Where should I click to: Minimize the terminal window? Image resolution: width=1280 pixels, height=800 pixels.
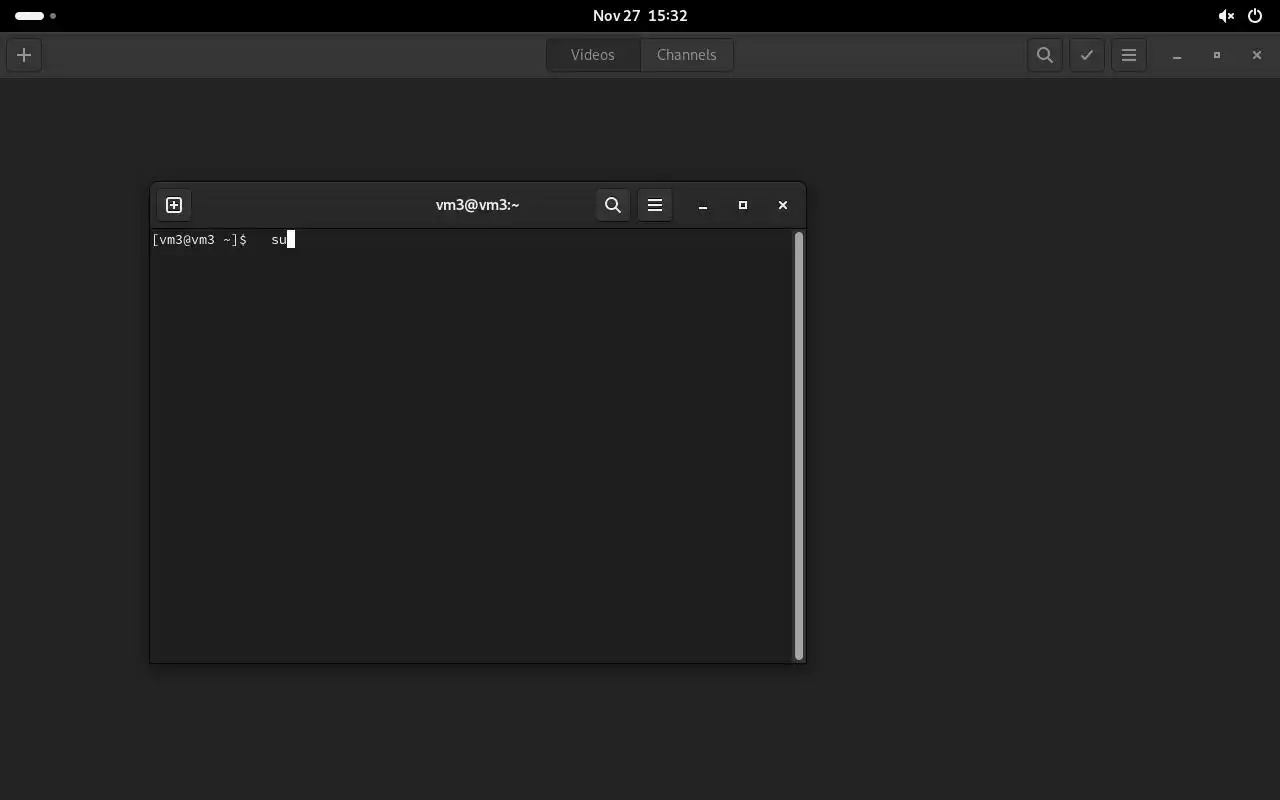pos(703,205)
